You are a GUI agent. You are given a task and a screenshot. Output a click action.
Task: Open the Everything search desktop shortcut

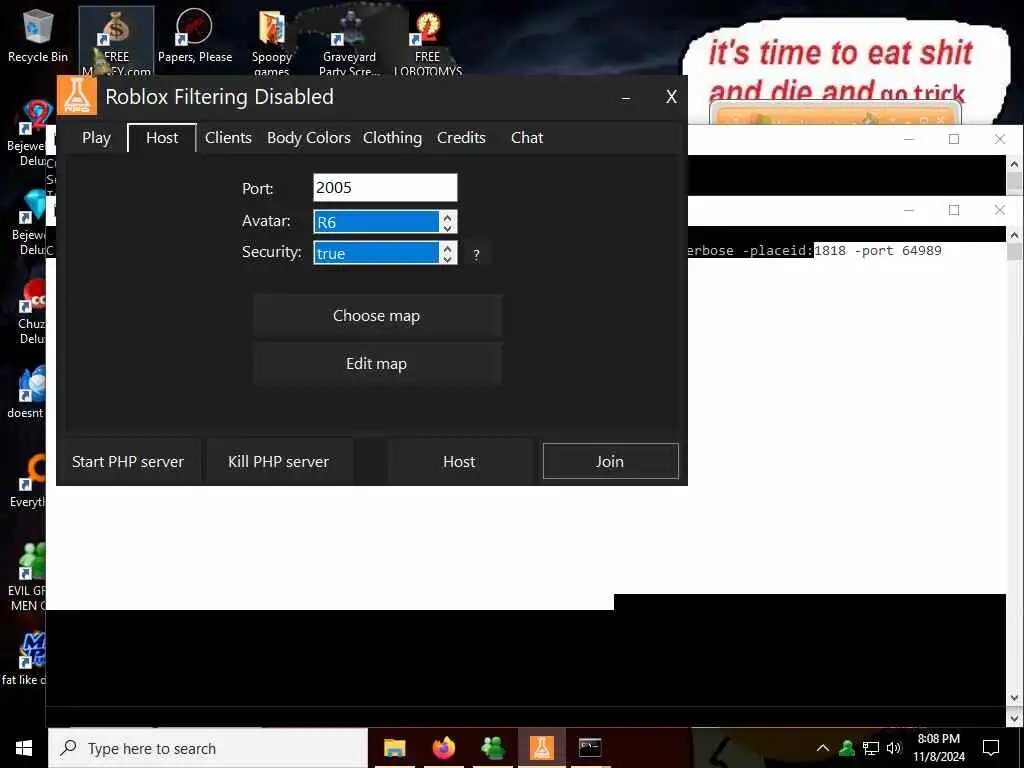[x=29, y=481]
